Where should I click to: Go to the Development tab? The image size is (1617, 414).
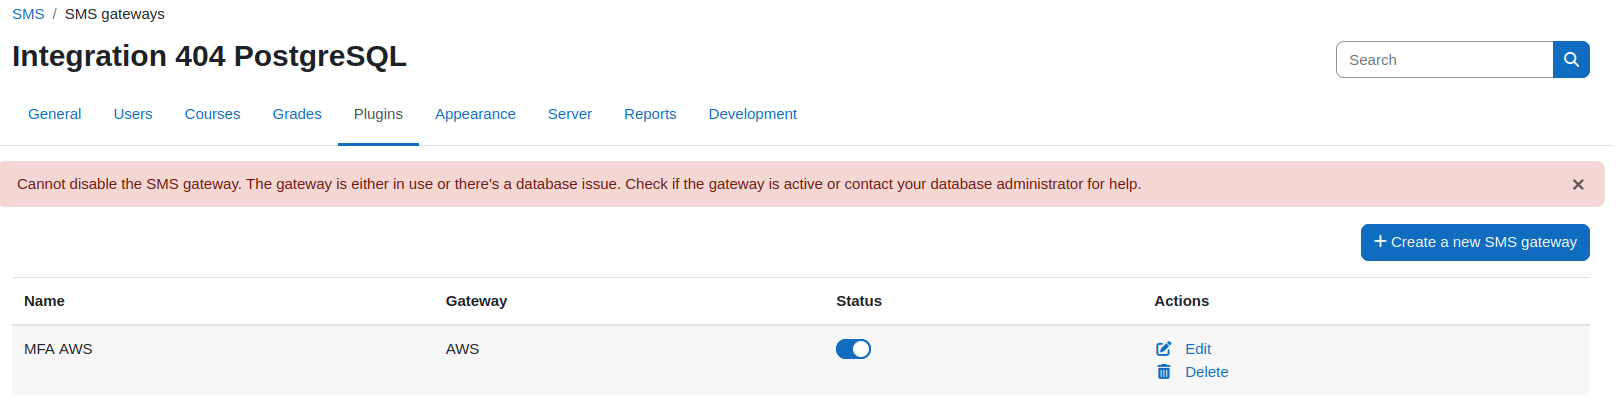(753, 114)
